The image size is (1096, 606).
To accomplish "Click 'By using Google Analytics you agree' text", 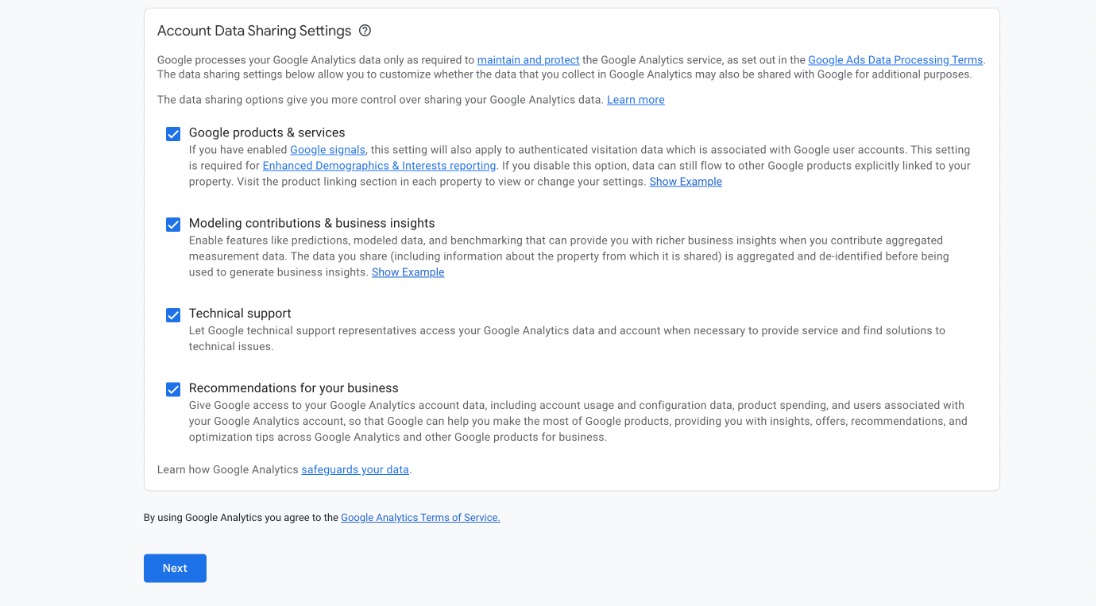I will pos(241,518).
